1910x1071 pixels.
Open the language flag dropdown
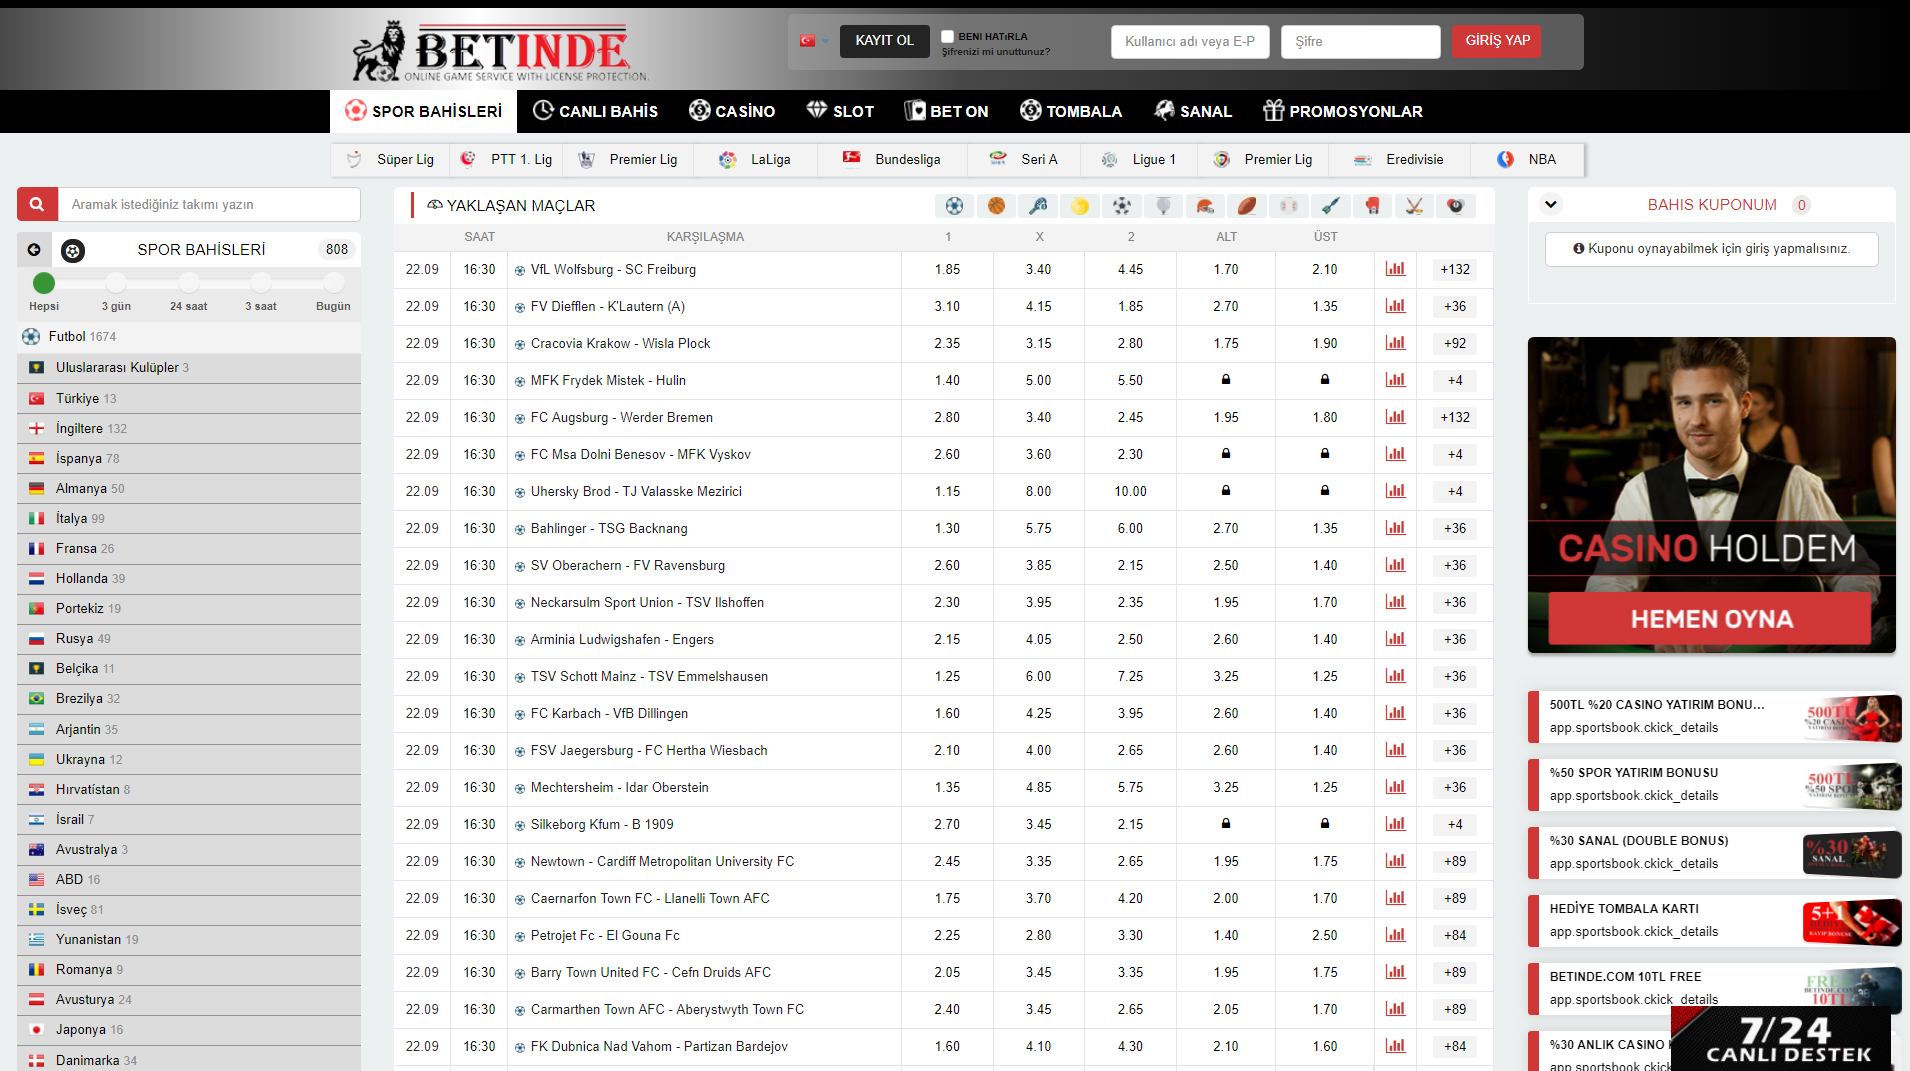point(813,41)
